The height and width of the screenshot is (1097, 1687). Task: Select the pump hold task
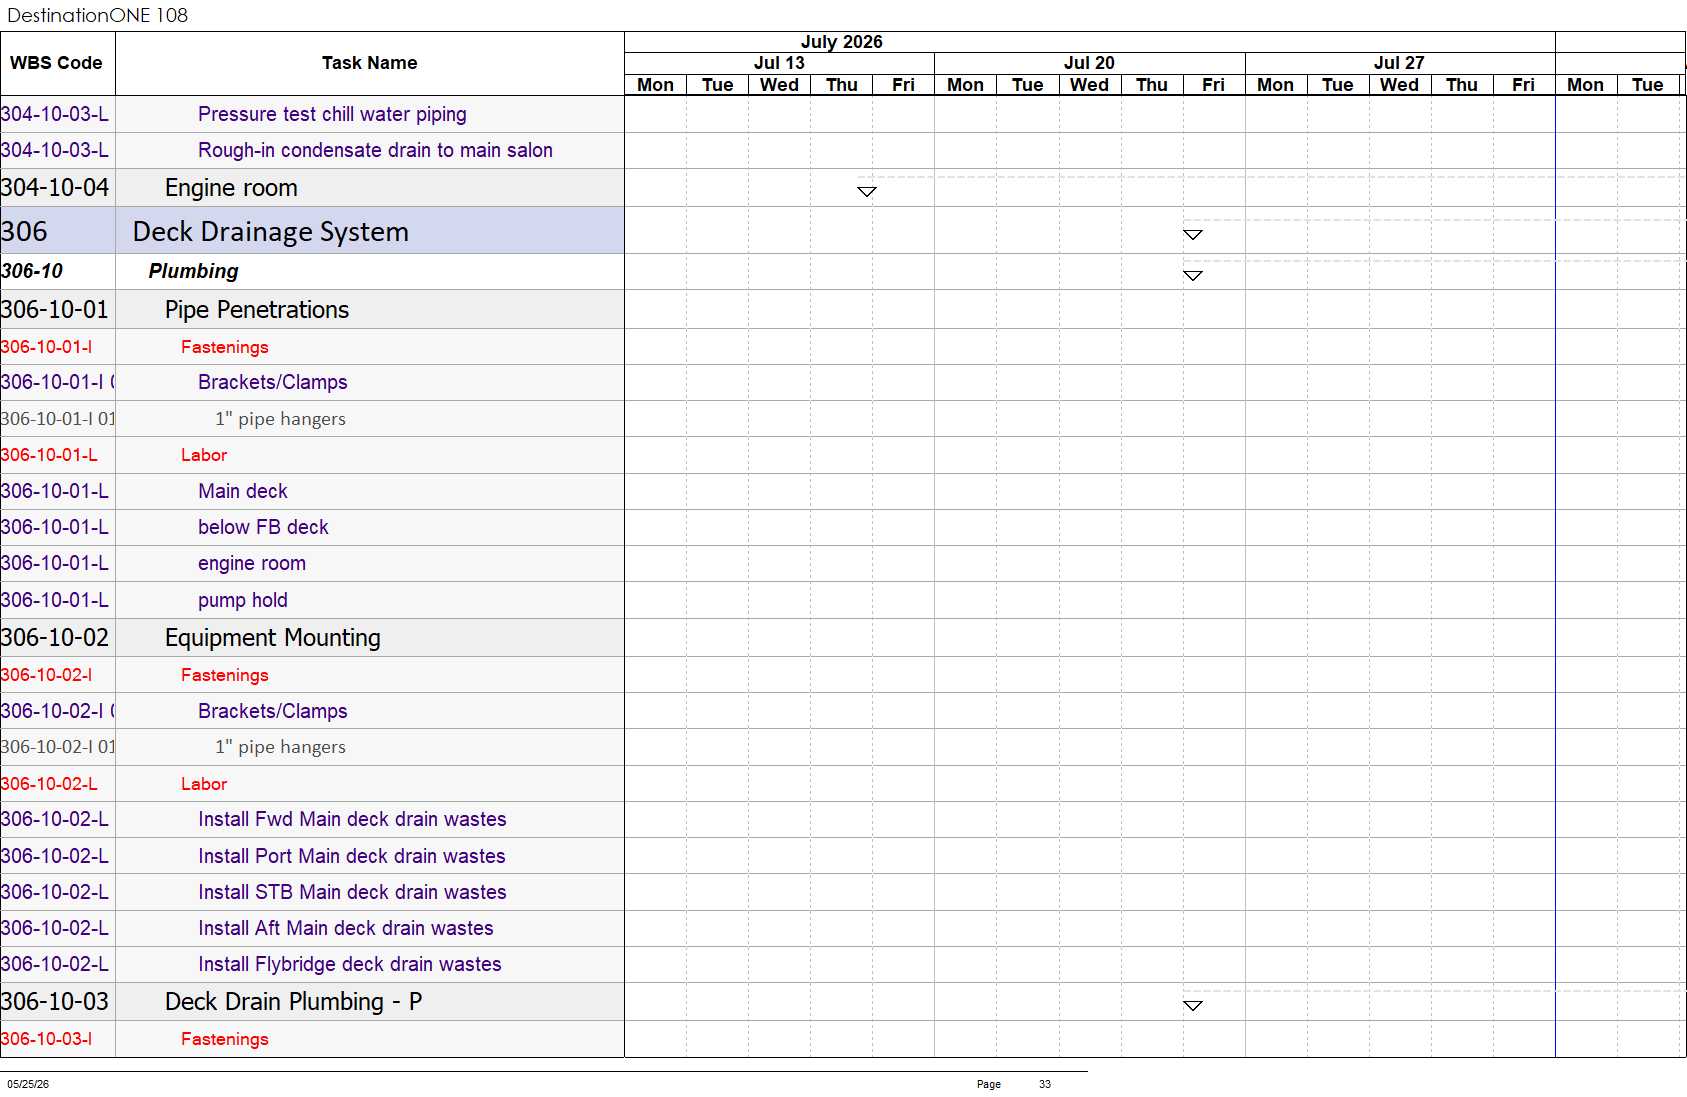[243, 600]
